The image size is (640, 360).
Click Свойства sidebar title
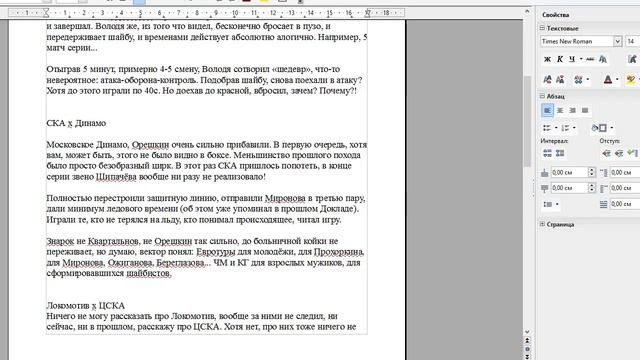(556, 15)
